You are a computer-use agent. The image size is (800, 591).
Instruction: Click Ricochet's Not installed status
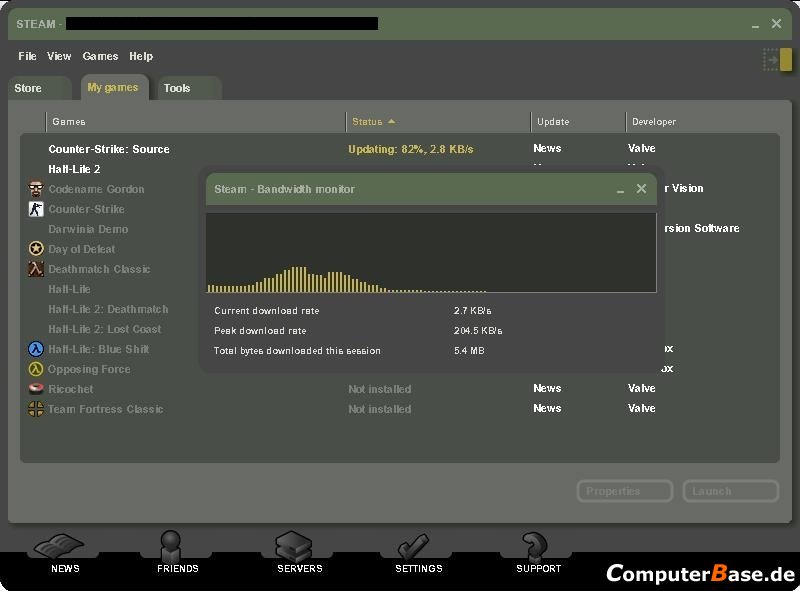(380, 389)
